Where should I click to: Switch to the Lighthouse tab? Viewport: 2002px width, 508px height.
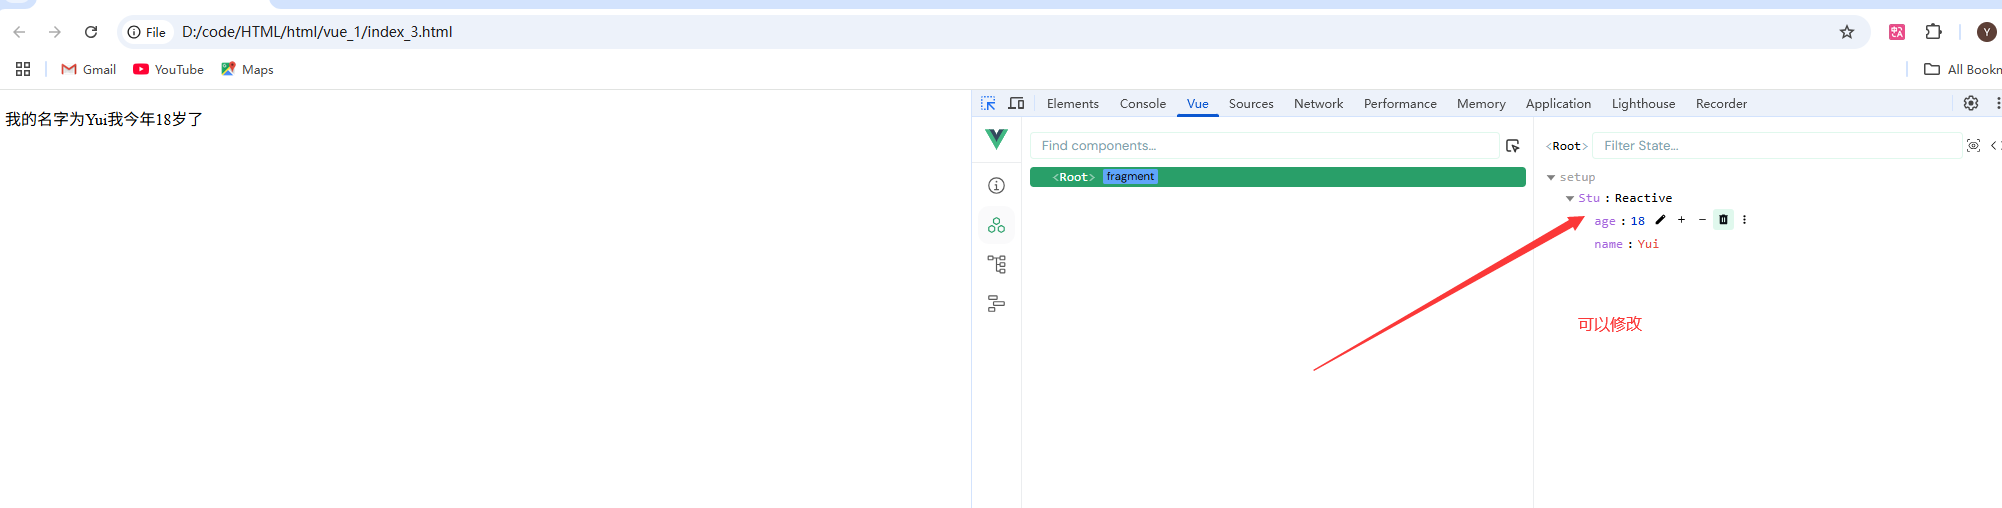[x=1643, y=104]
